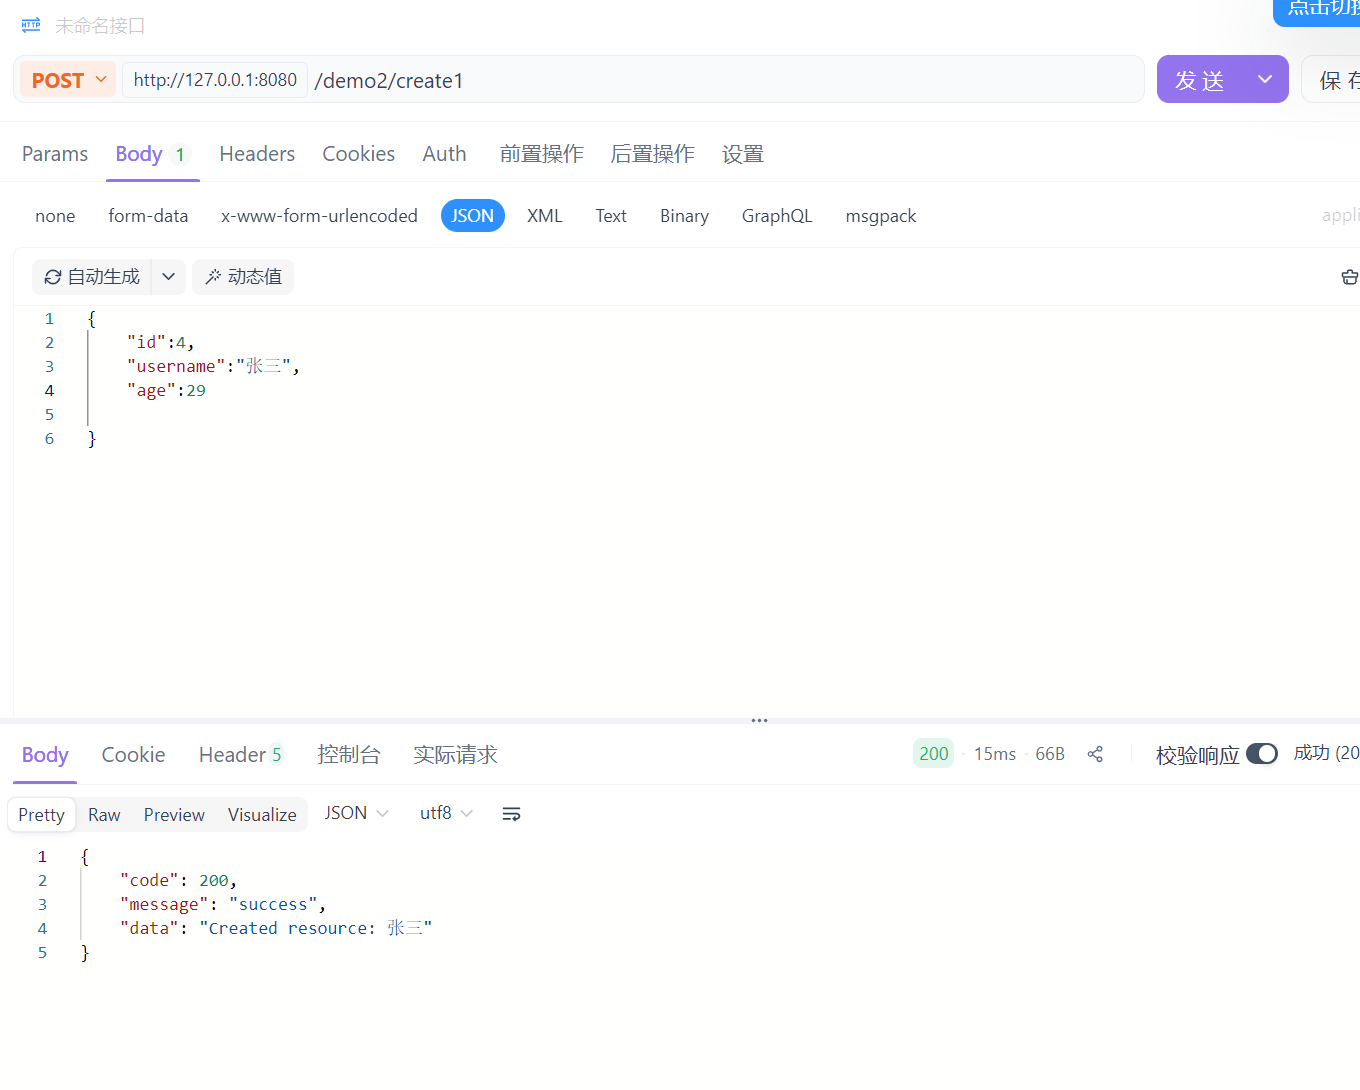The image size is (1360, 1090).
Task: Open the 设置 tab
Action: pyautogui.click(x=743, y=154)
